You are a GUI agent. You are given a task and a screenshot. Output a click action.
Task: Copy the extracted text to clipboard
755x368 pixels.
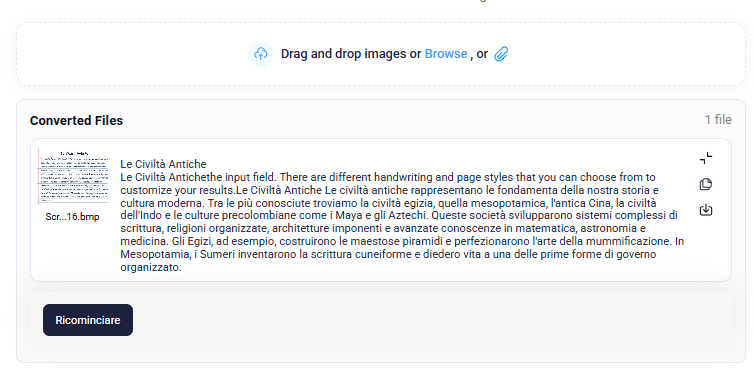click(x=705, y=184)
